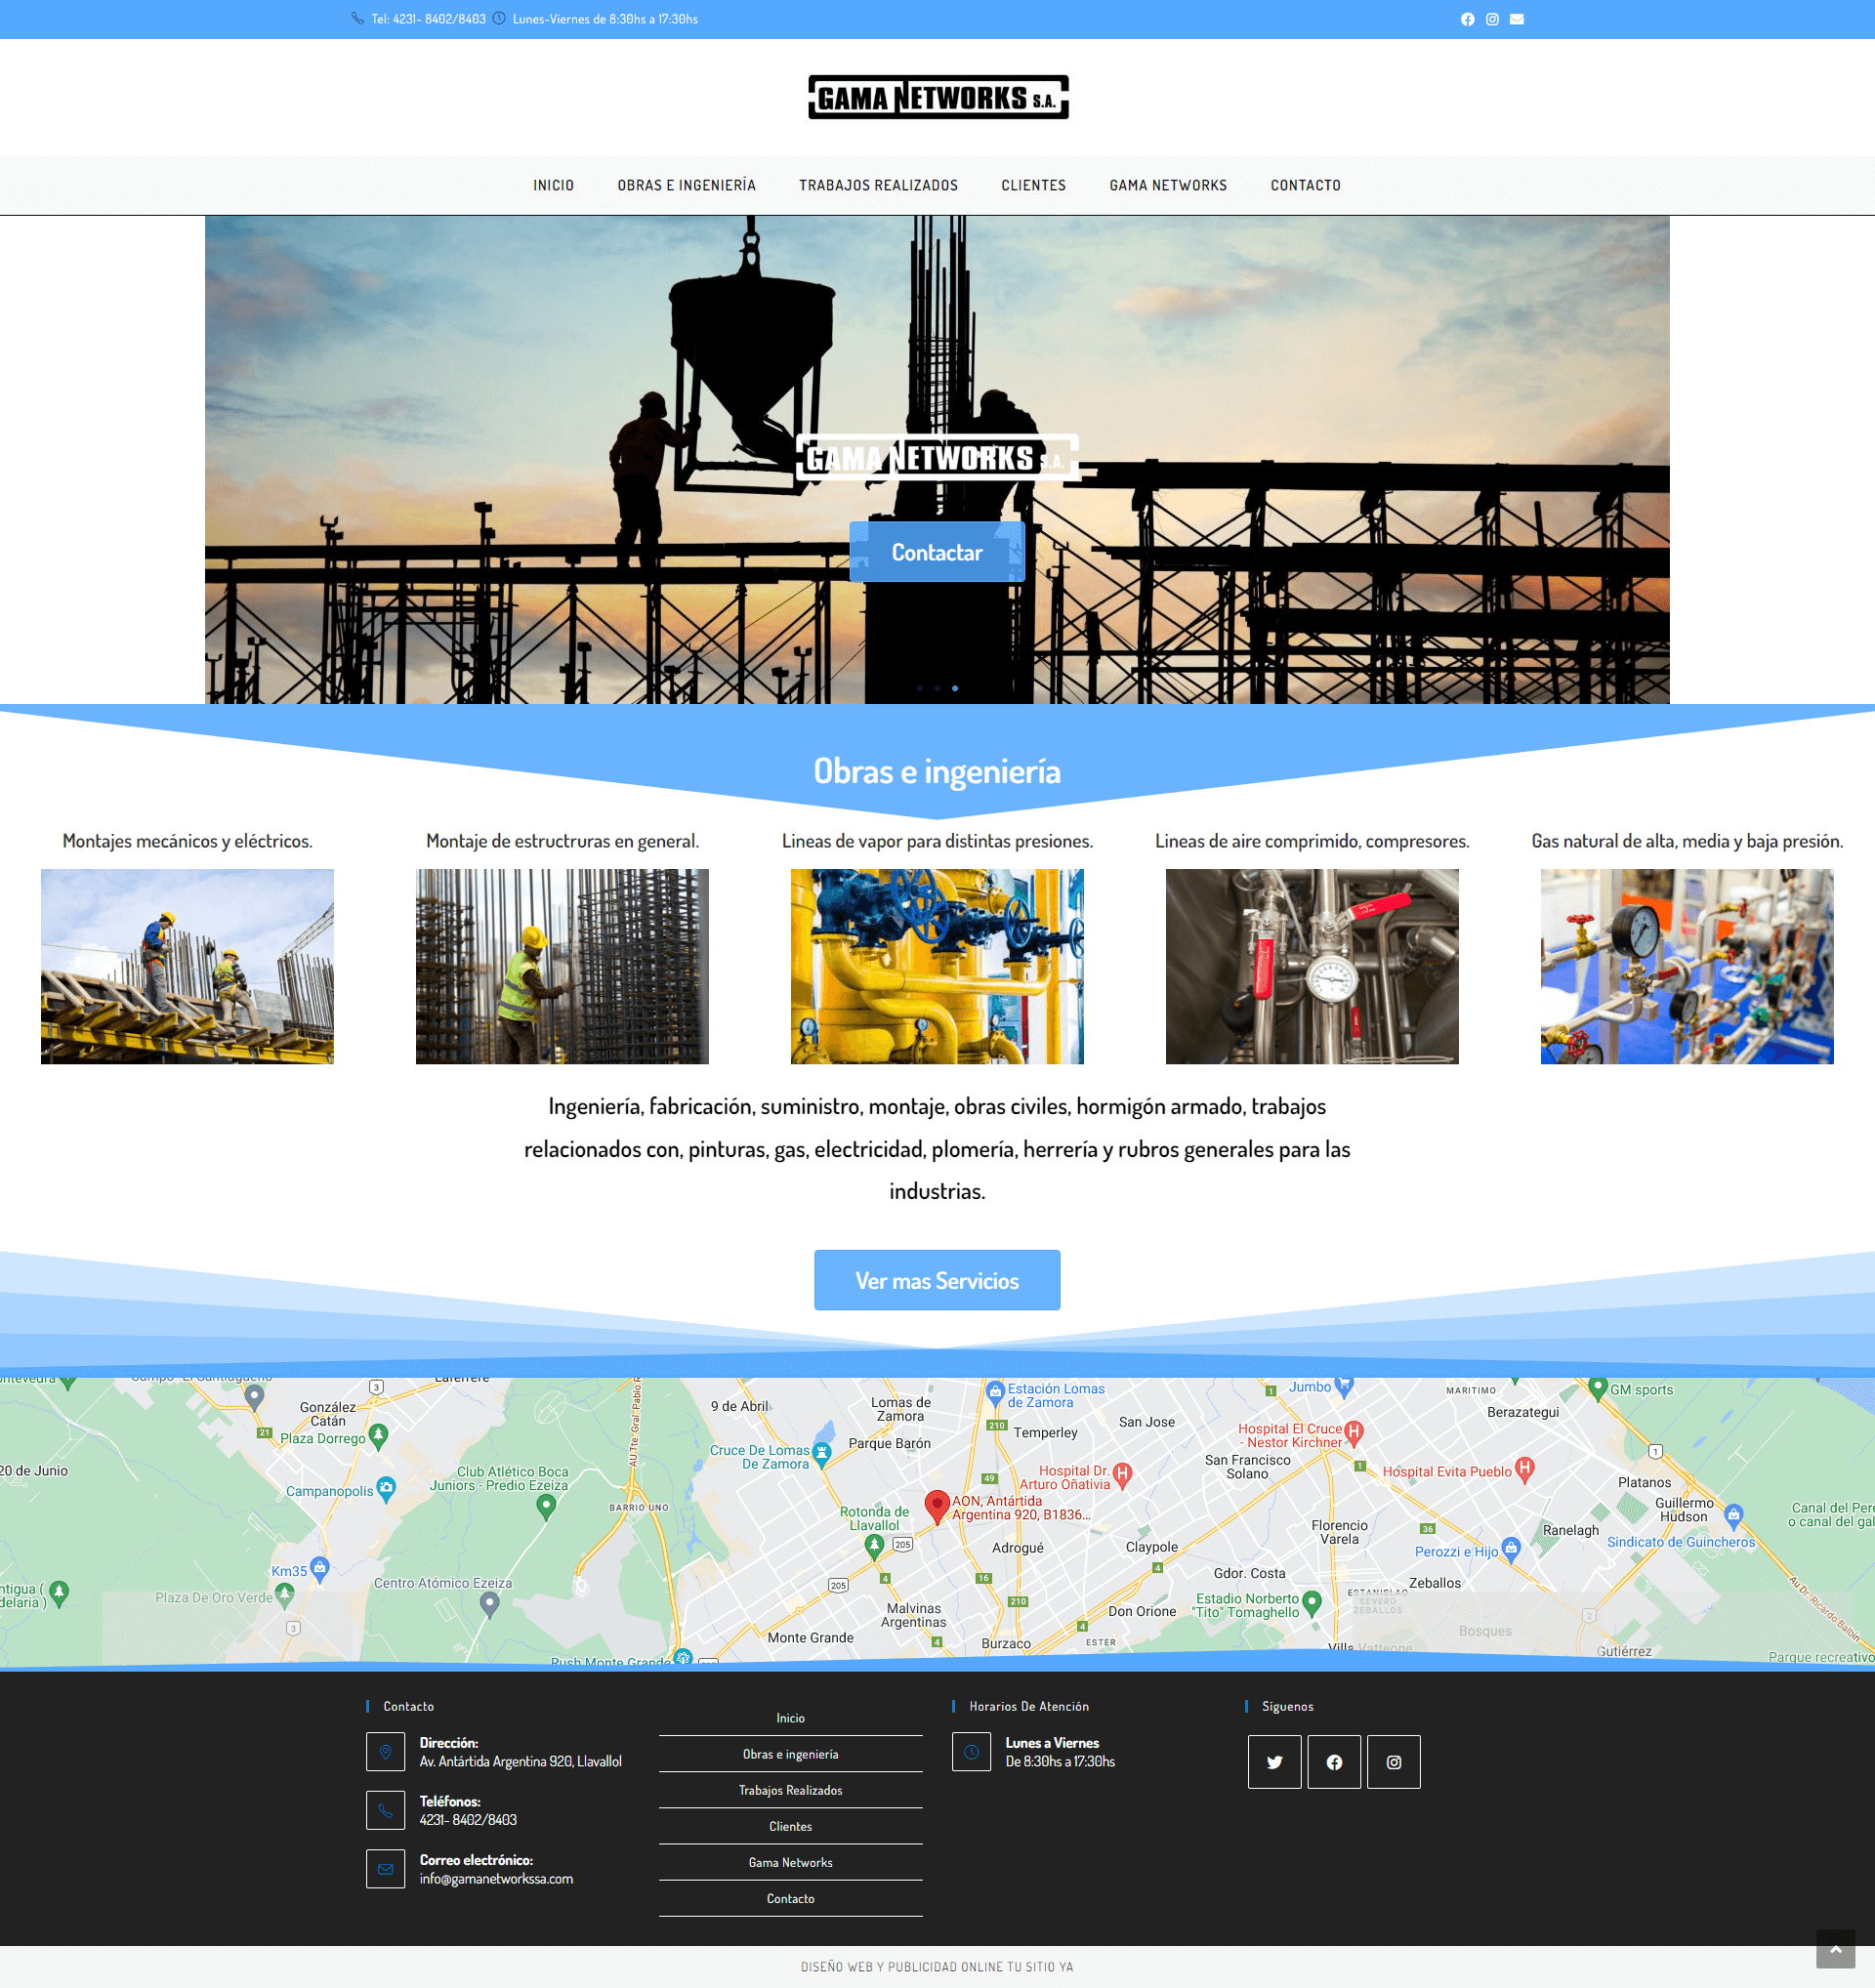This screenshot has width=1875, height=1988.
Task: Select the first hero slider dot
Action: click(920, 688)
